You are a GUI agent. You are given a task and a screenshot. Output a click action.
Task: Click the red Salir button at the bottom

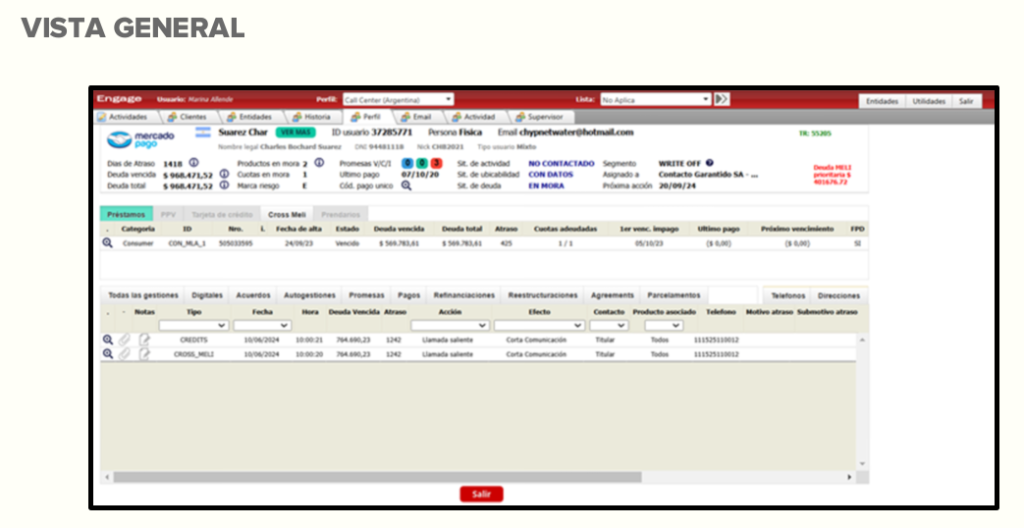pos(481,494)
